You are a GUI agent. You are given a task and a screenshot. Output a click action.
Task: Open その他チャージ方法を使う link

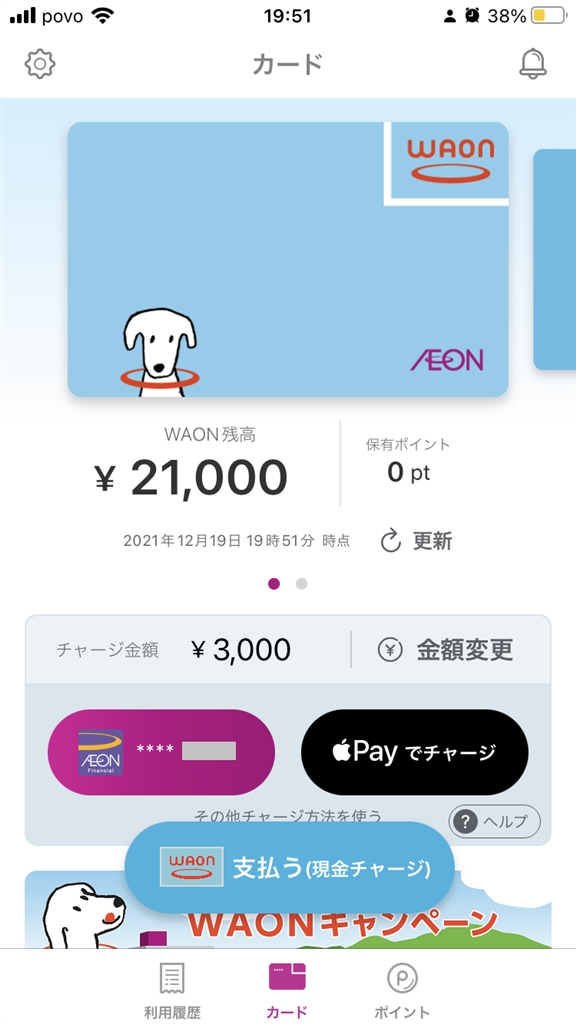coord(288,815)
